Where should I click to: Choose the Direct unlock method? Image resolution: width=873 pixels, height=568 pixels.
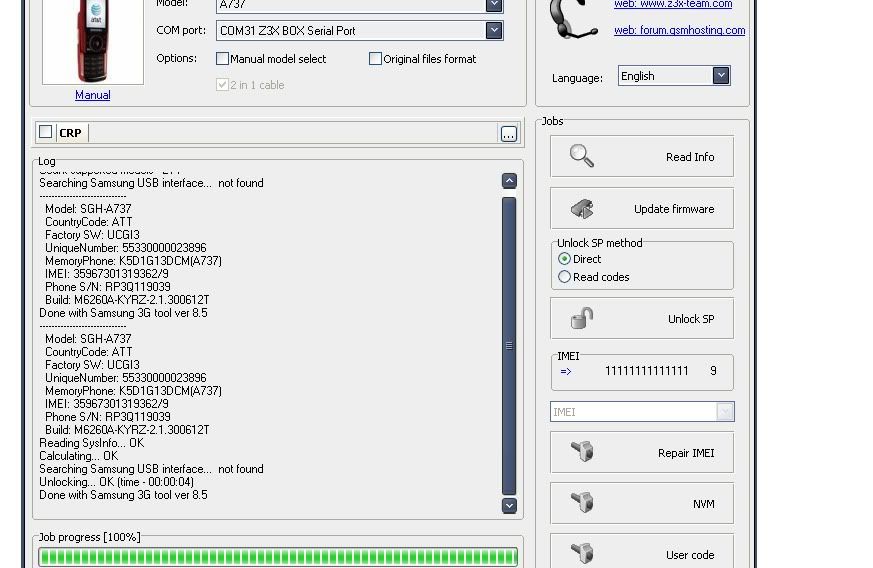565,259
